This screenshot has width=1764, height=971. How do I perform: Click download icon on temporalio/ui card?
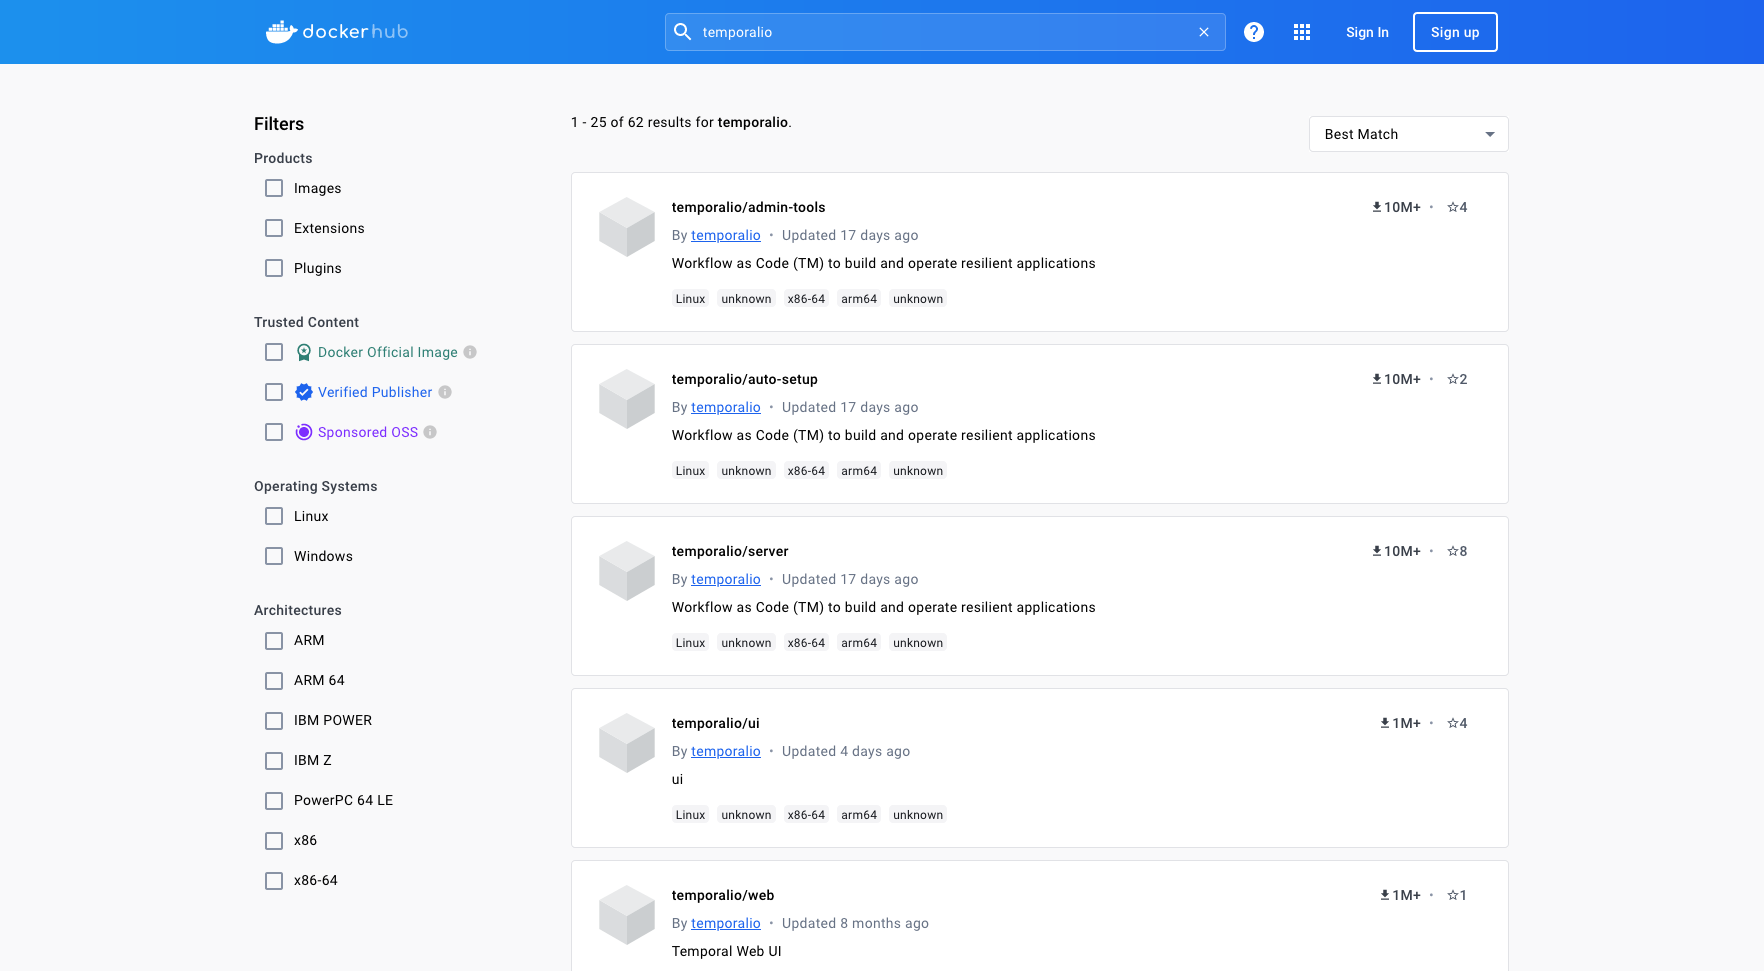1385,723
